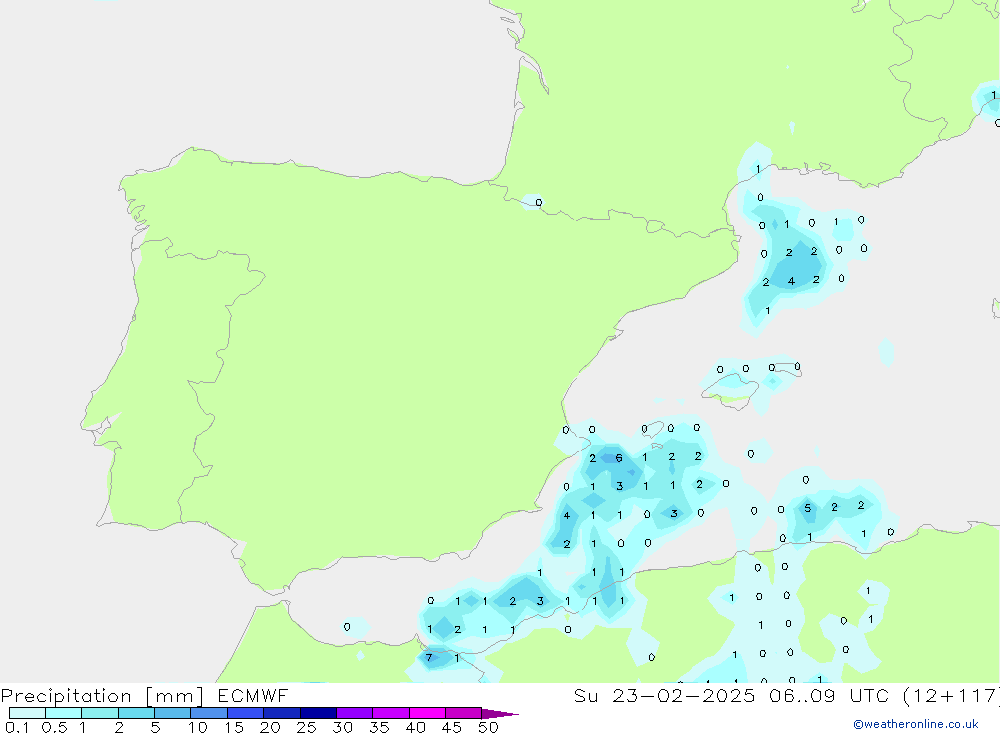Image resolution: width=1000 pixels, height=733 pixels.
Task: Click the purple arrow tip of the legend
Action: tap(500, 713)
